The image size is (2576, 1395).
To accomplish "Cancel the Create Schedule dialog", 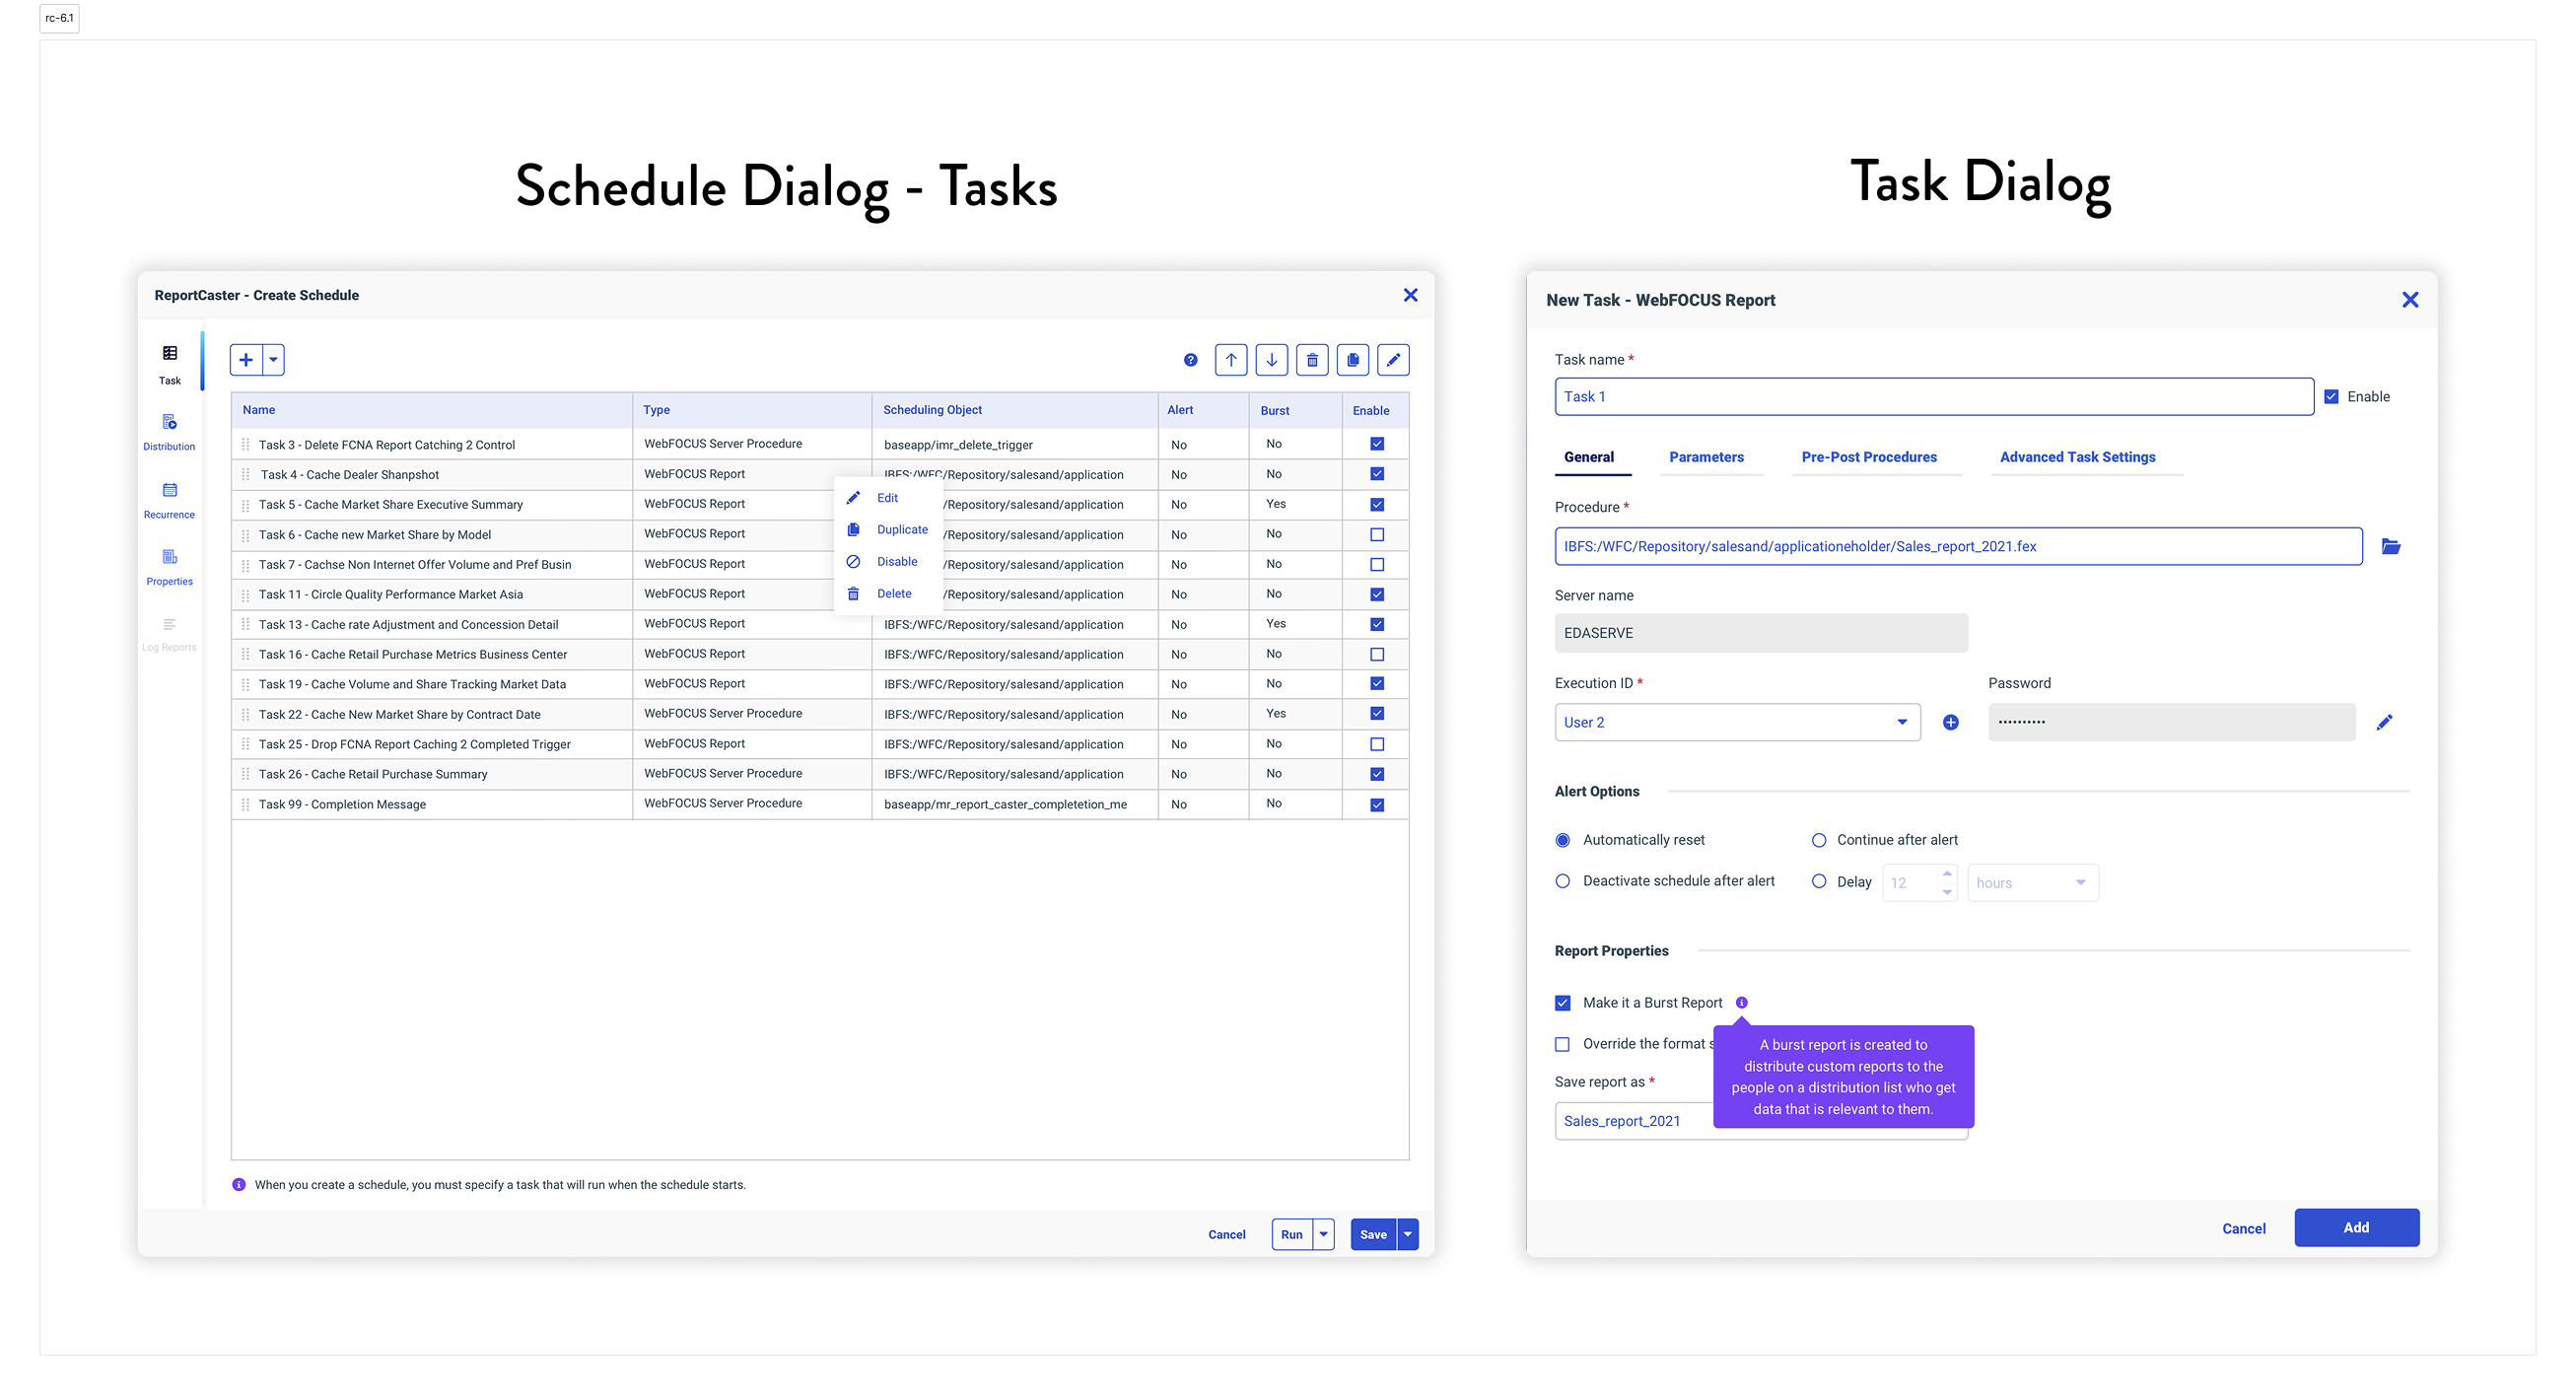I will click(1226, 1234).
